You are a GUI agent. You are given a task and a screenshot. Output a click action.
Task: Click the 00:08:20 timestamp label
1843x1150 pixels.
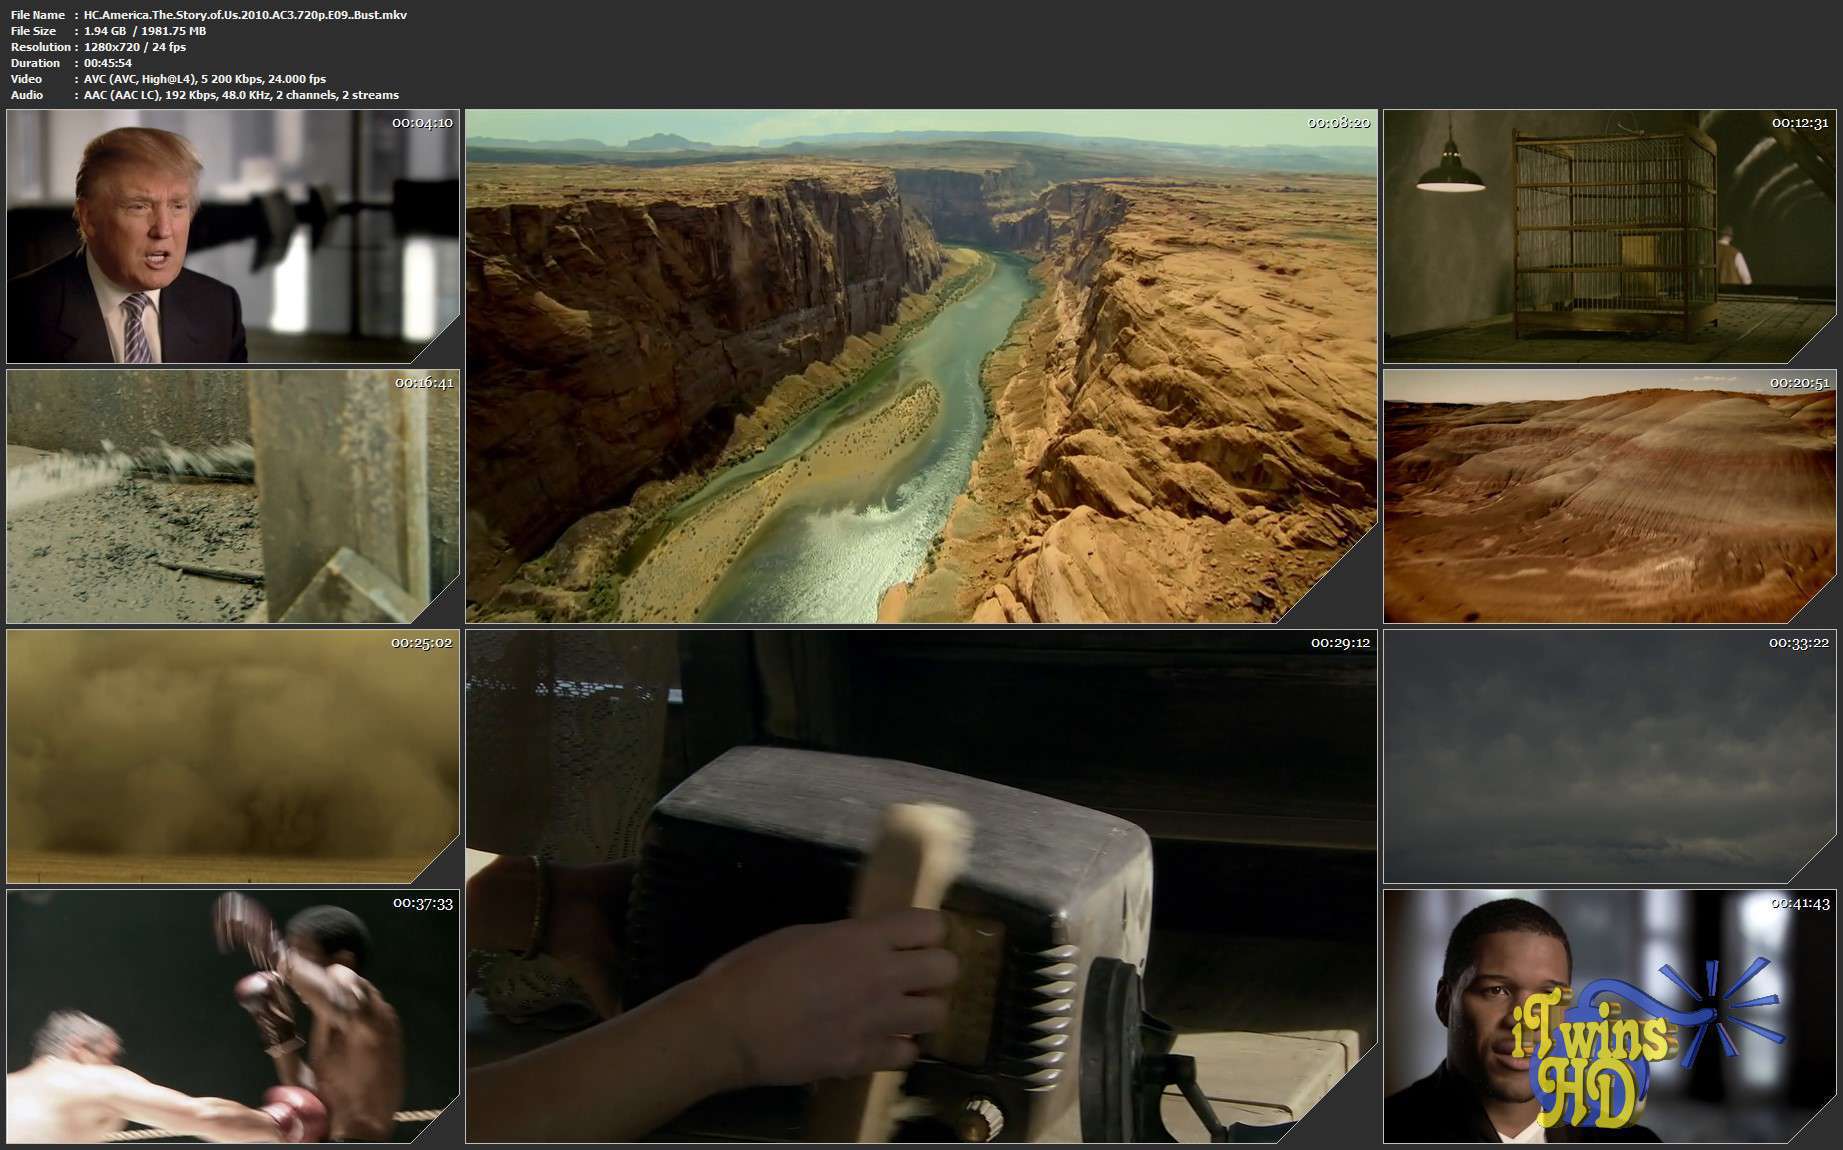[x=1339, y=123]
